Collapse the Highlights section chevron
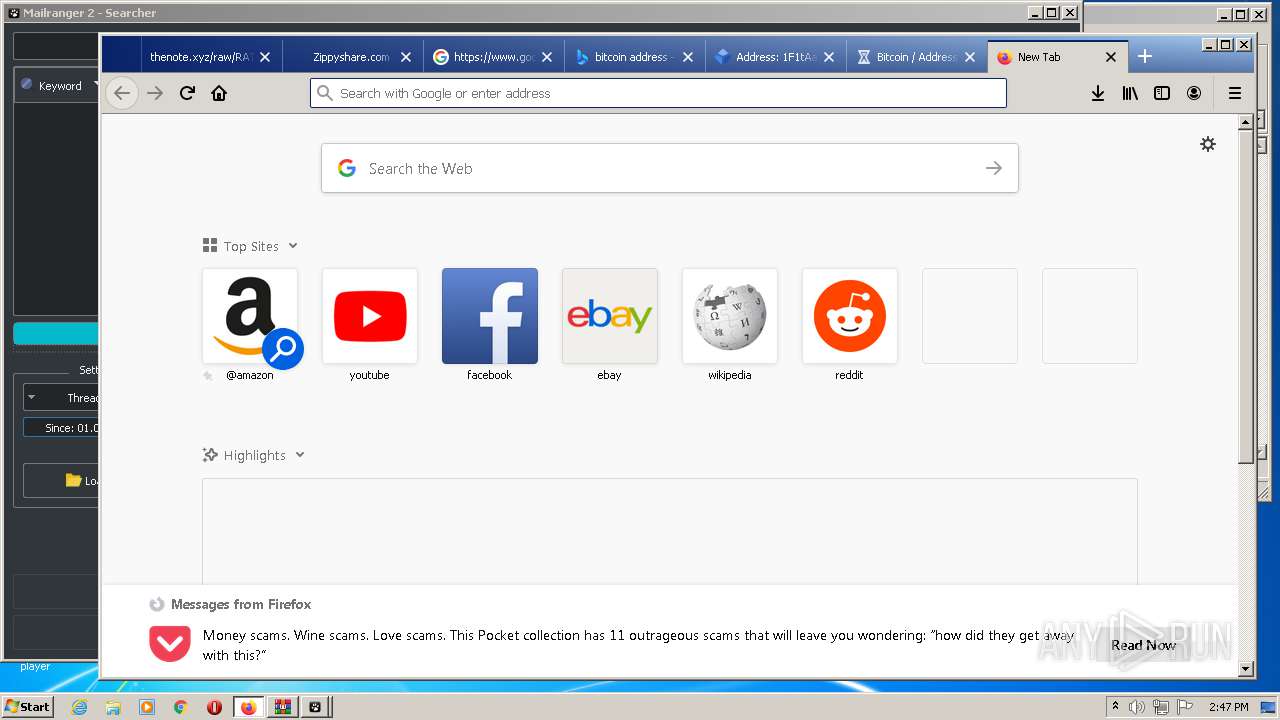The image size is (1280, 720). [300, 455]
